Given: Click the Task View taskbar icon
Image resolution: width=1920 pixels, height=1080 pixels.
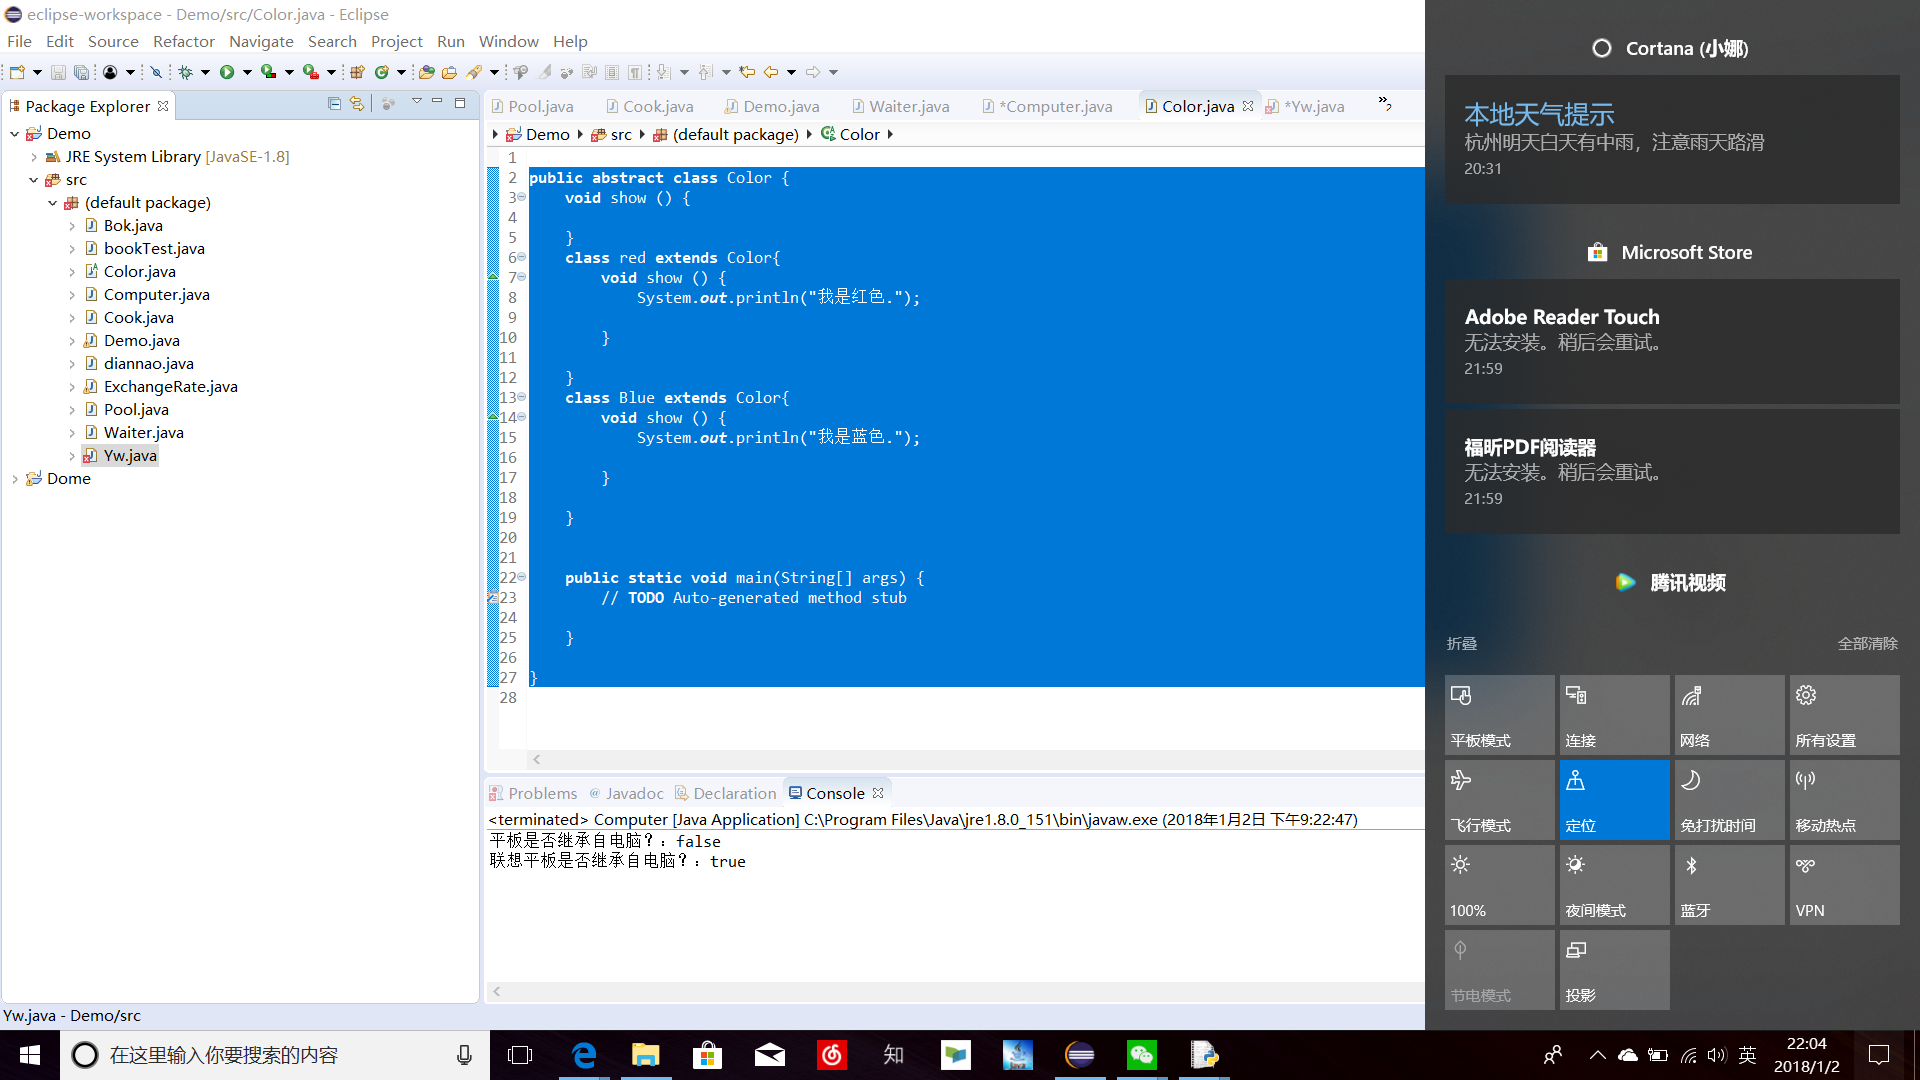Looking at the screenshot, I should (520, 1055).
